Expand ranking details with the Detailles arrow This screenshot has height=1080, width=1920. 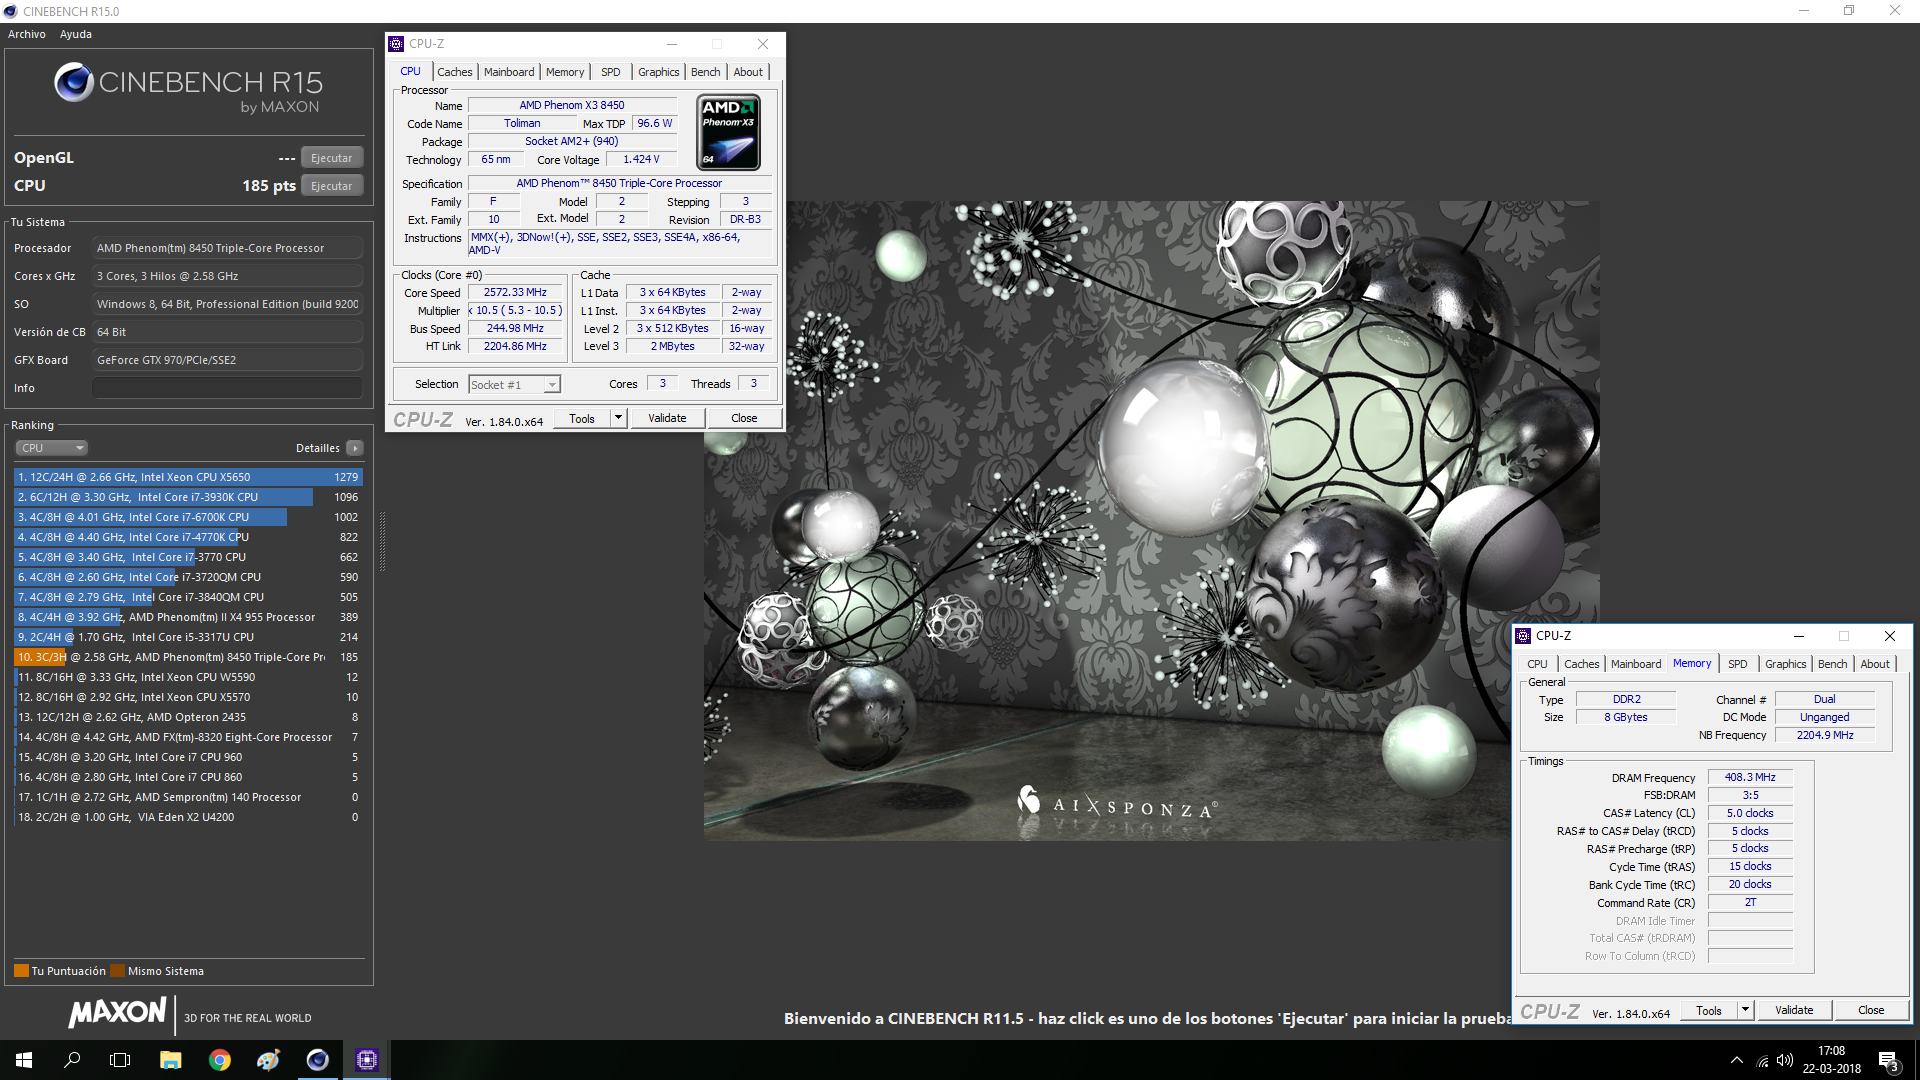355,448
